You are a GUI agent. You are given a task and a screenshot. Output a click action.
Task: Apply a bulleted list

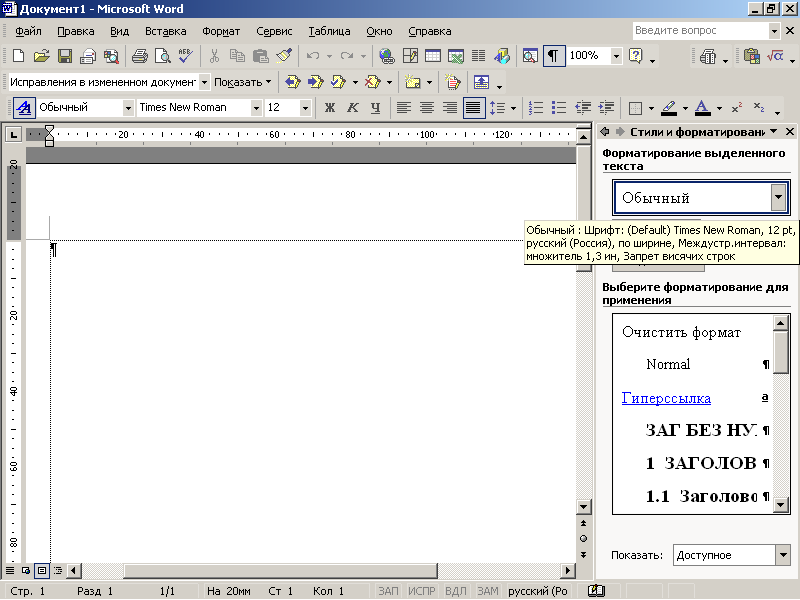click(559, 108)
